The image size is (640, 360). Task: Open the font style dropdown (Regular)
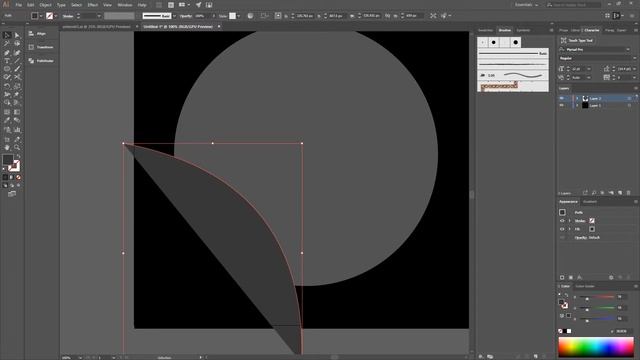coord(634,58)
